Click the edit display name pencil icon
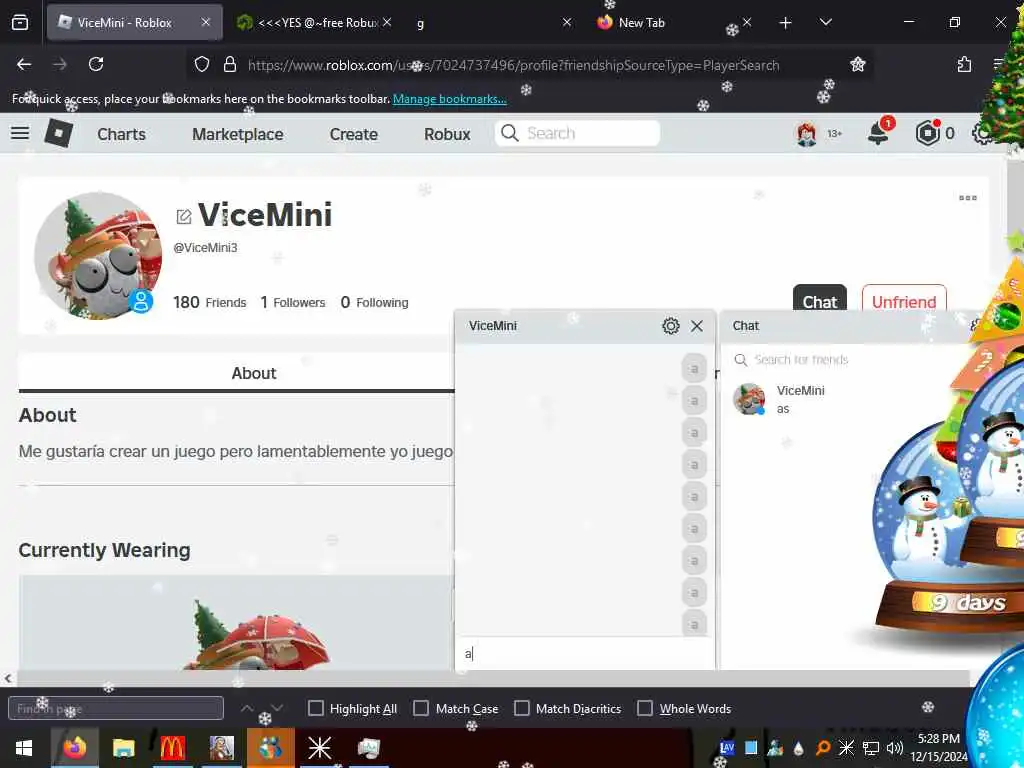1024x768 pixels. click(x=184, y=216)
